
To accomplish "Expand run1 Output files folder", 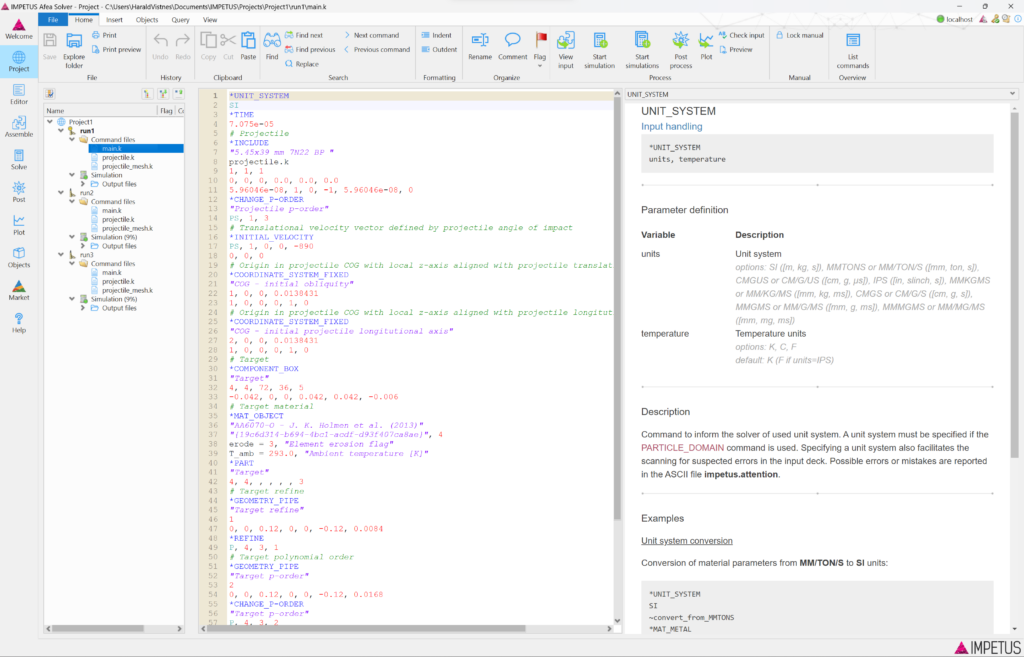I will 83,184.
